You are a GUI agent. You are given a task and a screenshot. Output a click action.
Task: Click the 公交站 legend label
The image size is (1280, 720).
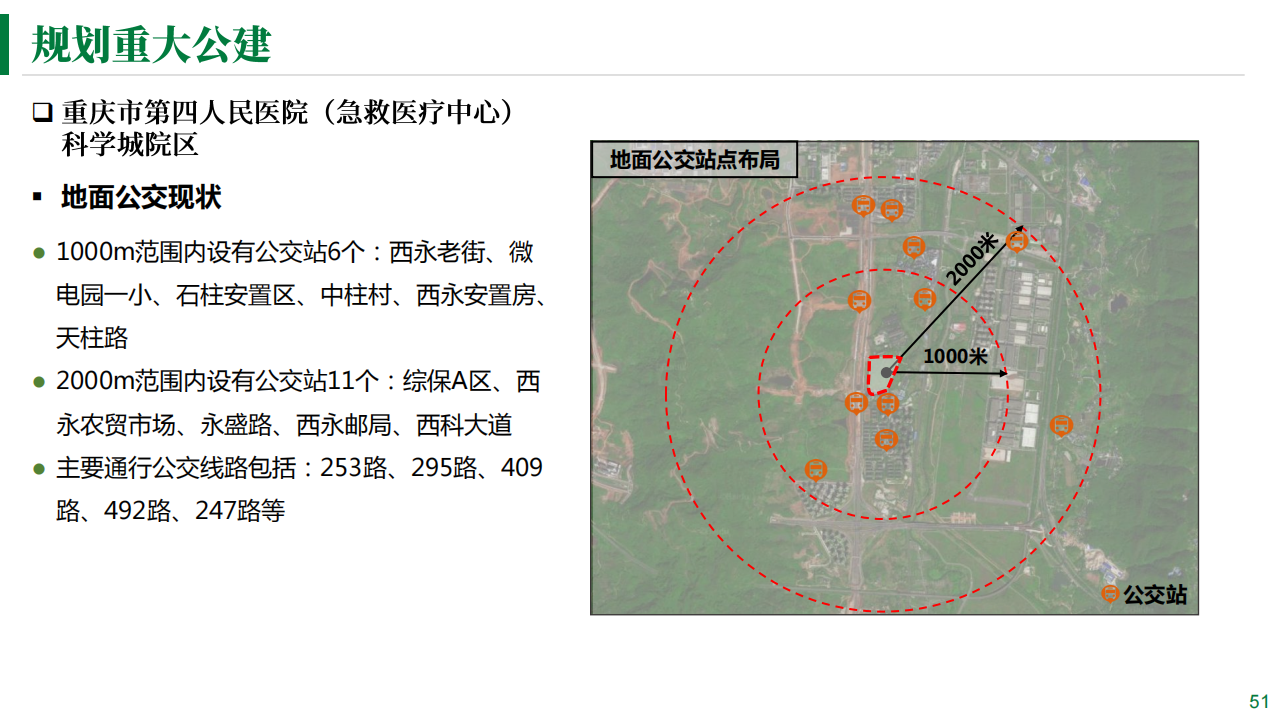click(1156, 595)
